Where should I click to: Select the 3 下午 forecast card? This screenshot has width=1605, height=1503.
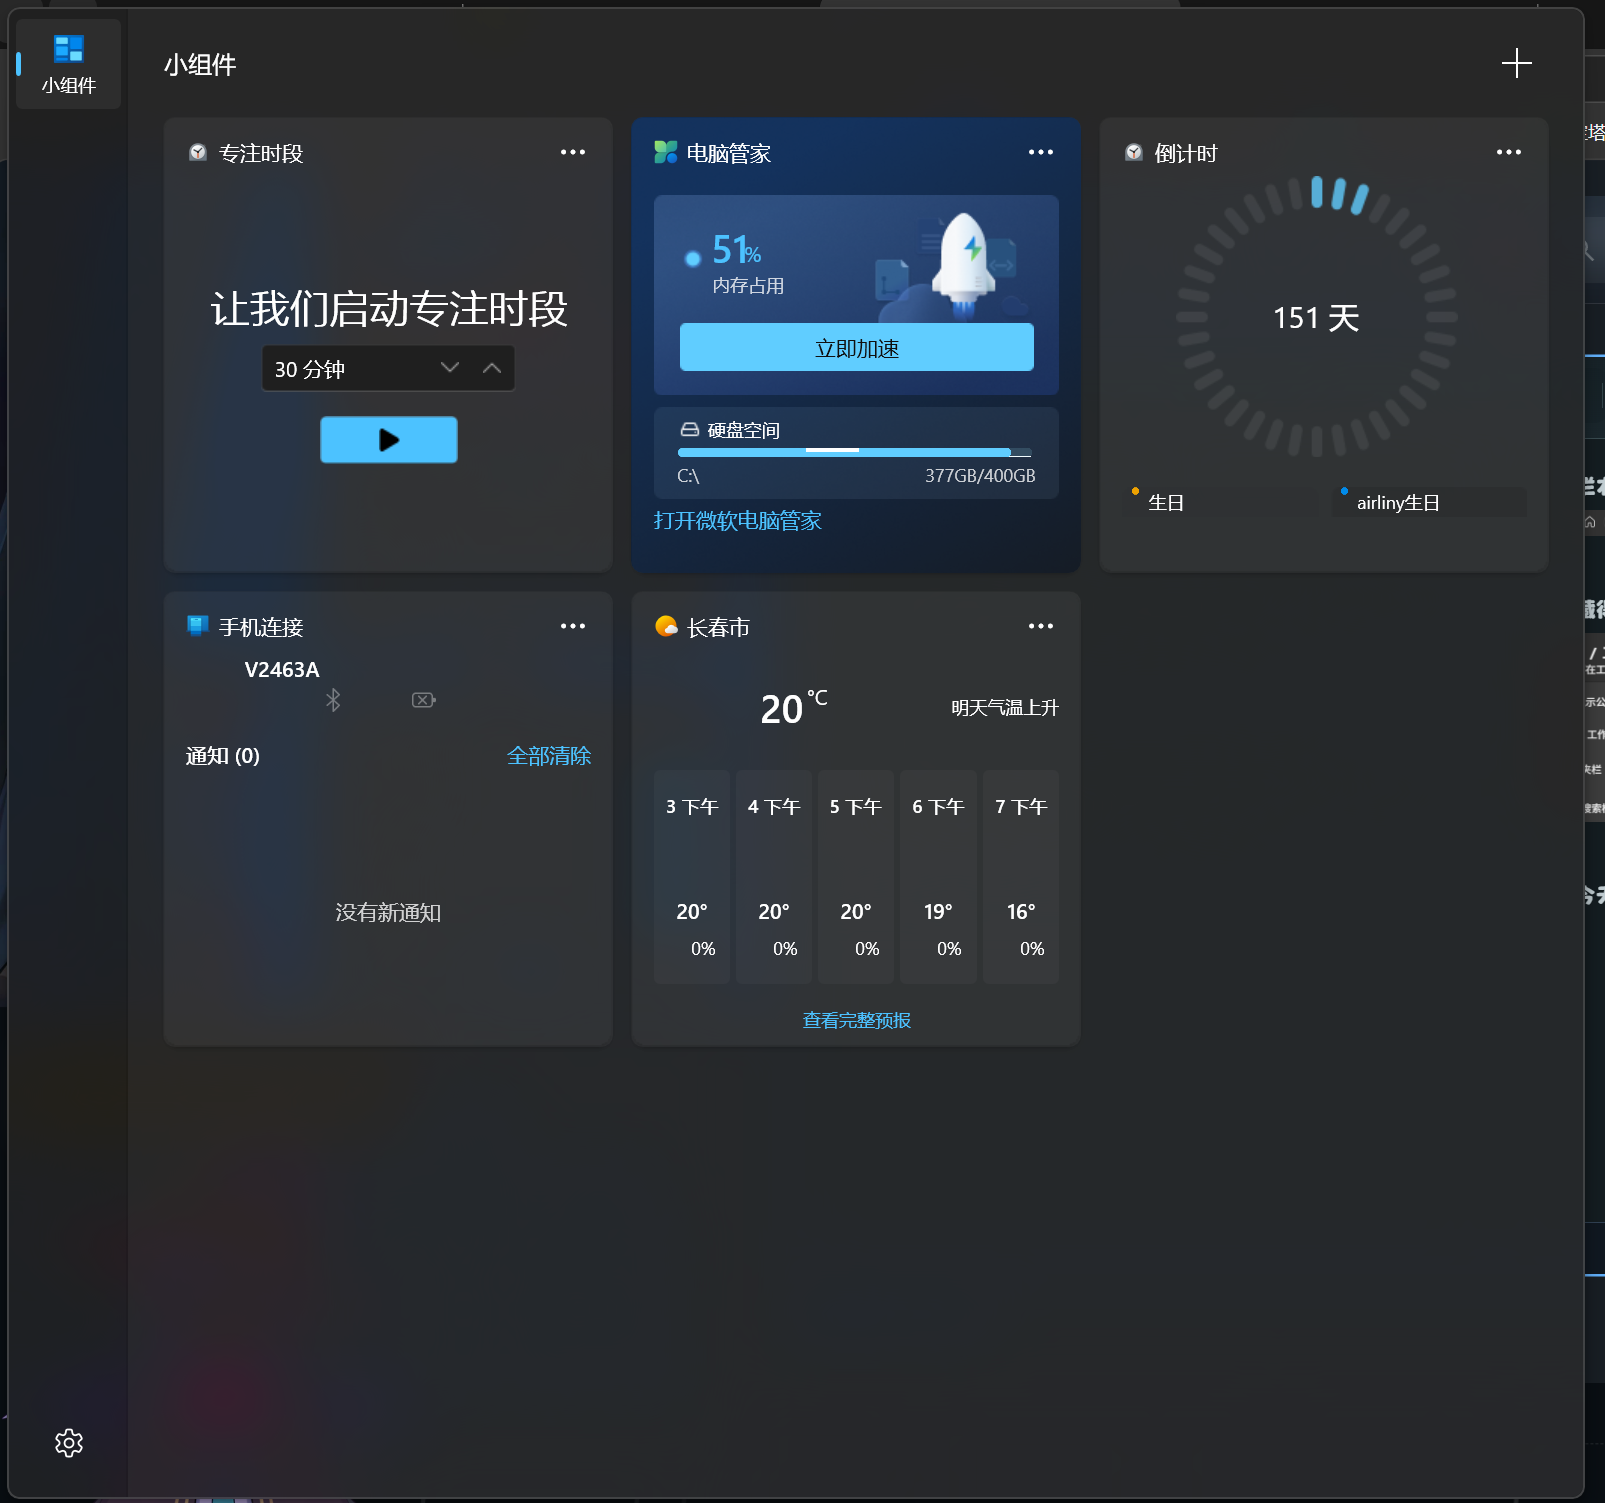(692, 877)
